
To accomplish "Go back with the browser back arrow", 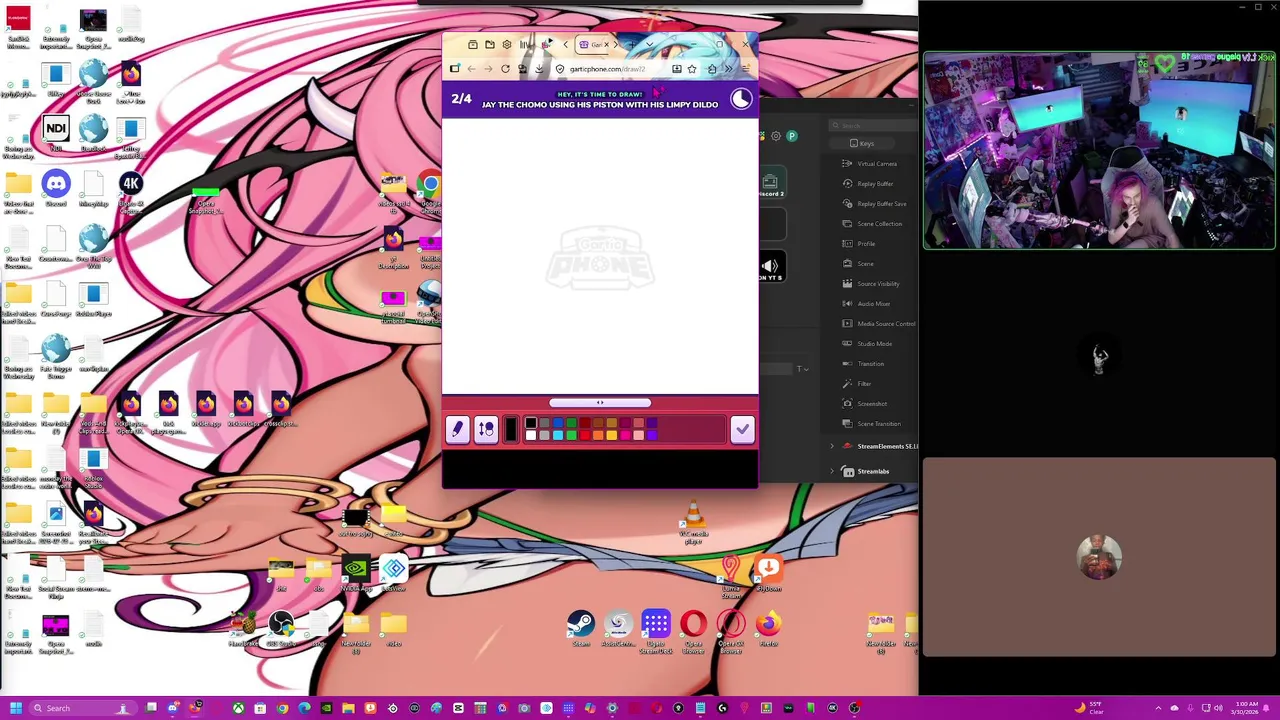I will pyautogui.click(x=471, y=69).
